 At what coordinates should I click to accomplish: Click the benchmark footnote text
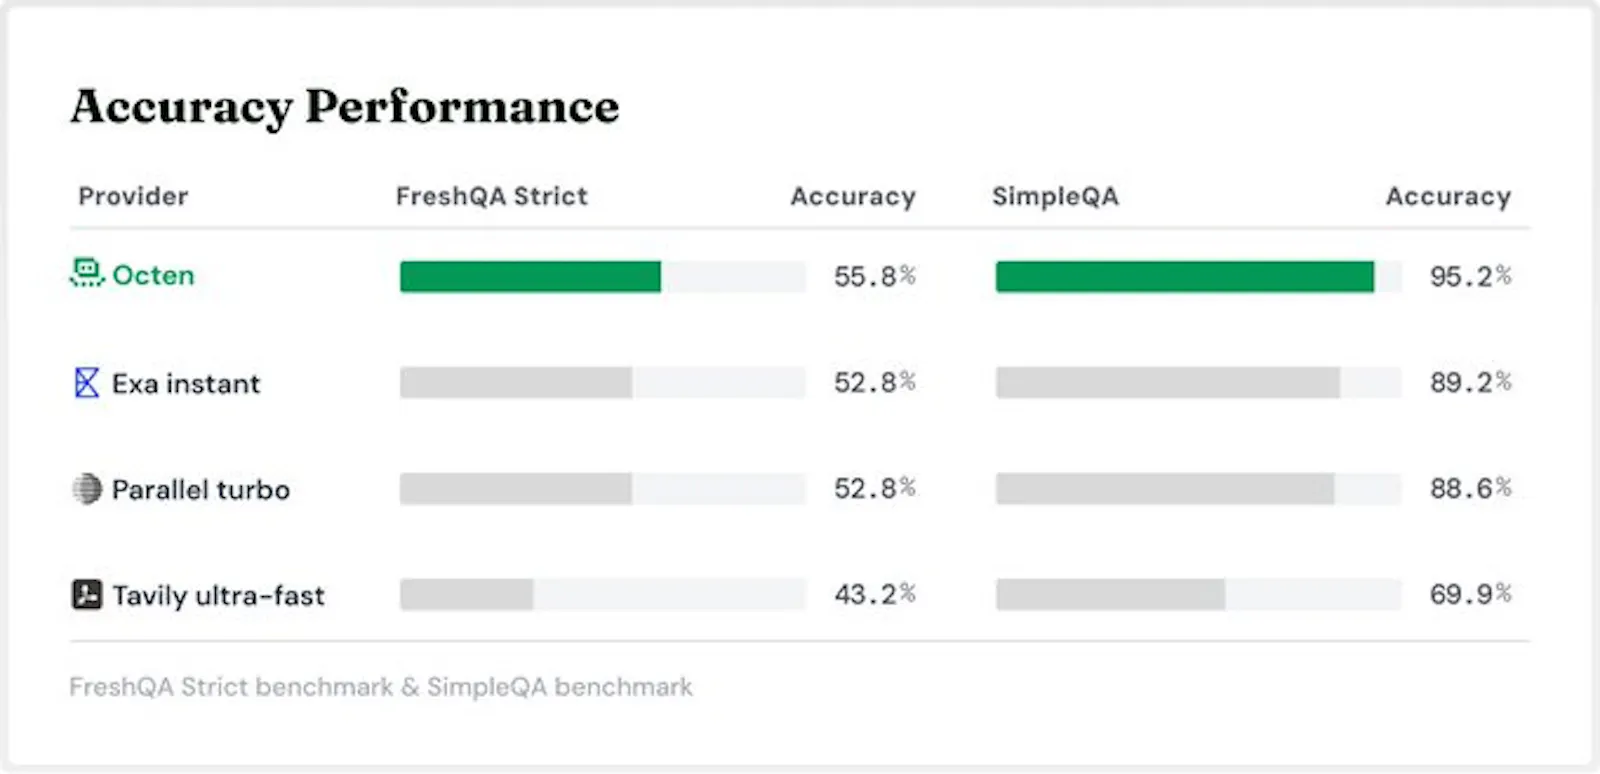coord(381,687)
